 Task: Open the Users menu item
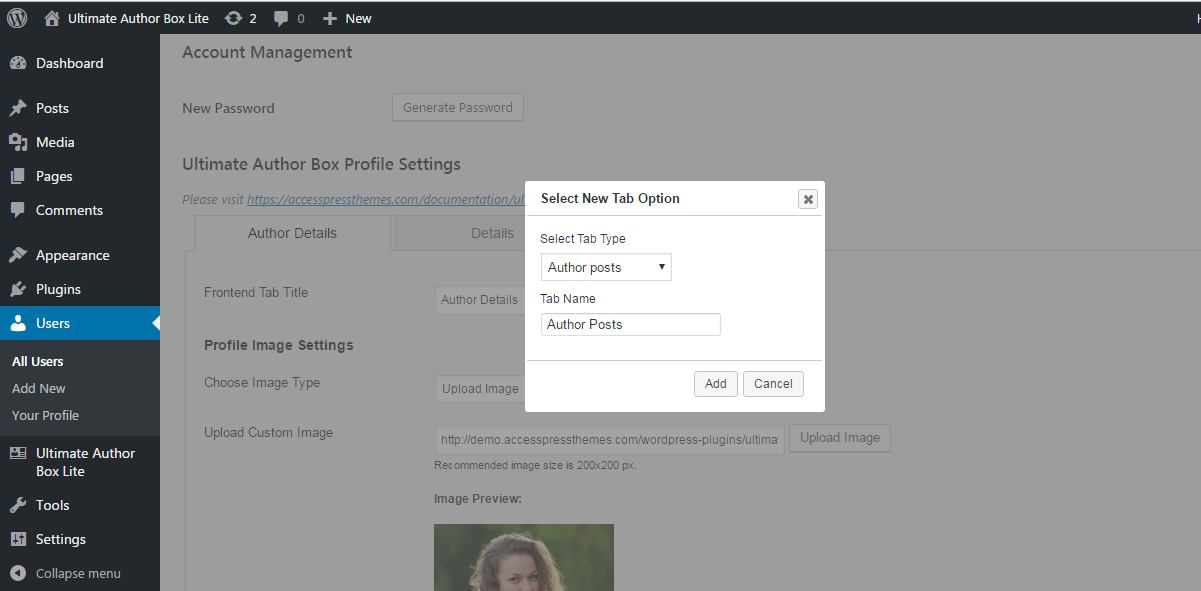[x=80, y=323]
